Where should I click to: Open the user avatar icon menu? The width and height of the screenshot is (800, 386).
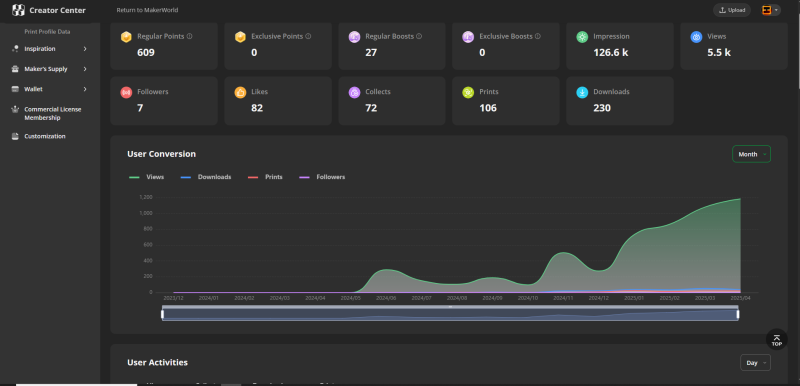(766, 10)
